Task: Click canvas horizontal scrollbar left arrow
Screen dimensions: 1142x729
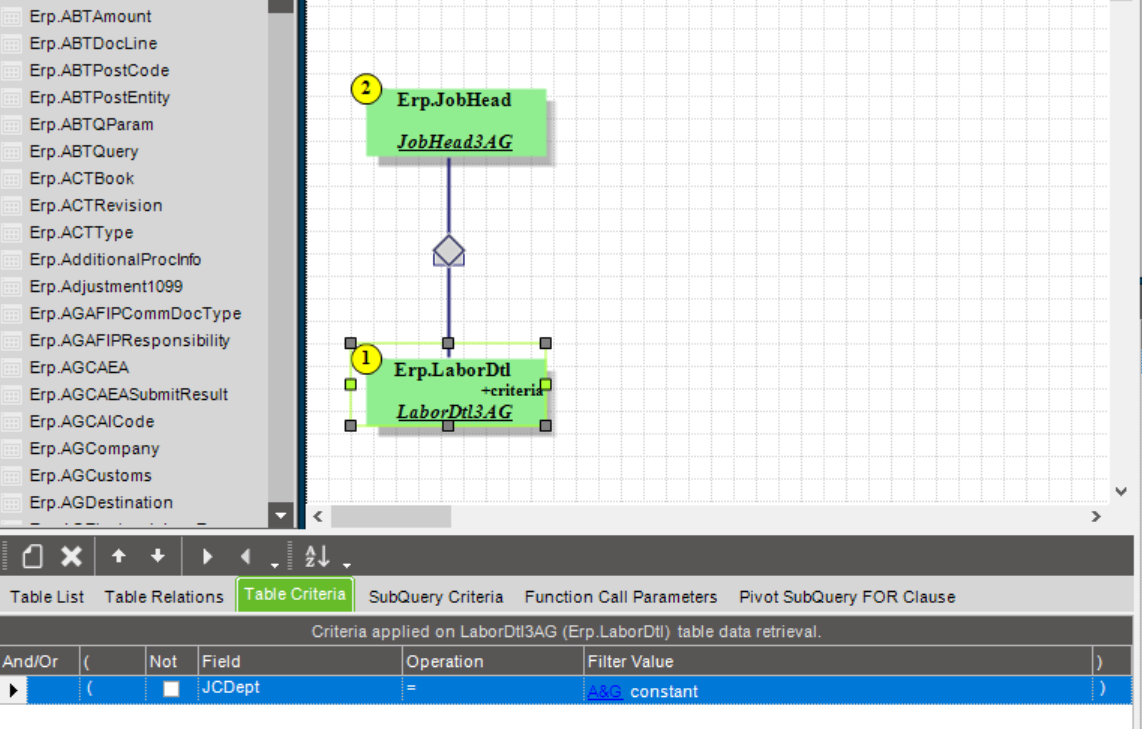Action: pyautogui.click(x=318, y=516)
